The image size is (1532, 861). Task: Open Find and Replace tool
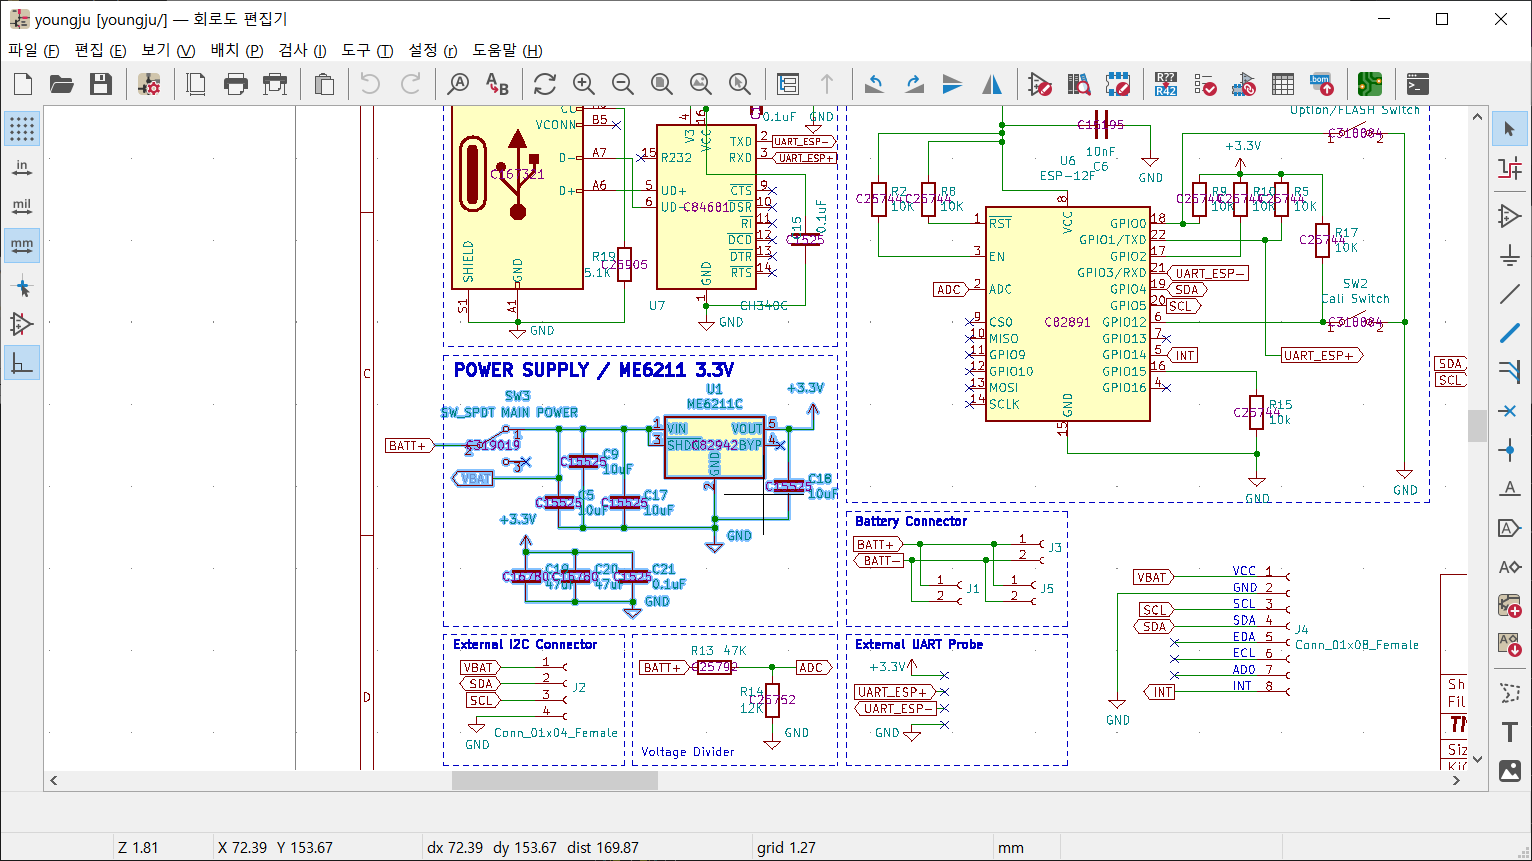(x=497, y=84)
